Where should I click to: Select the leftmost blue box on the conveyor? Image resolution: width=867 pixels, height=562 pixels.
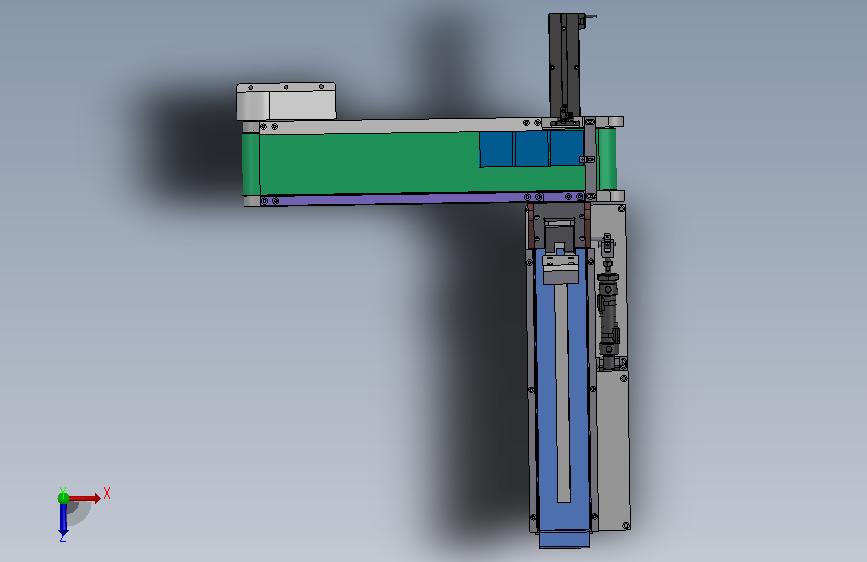tap(496, 149)
